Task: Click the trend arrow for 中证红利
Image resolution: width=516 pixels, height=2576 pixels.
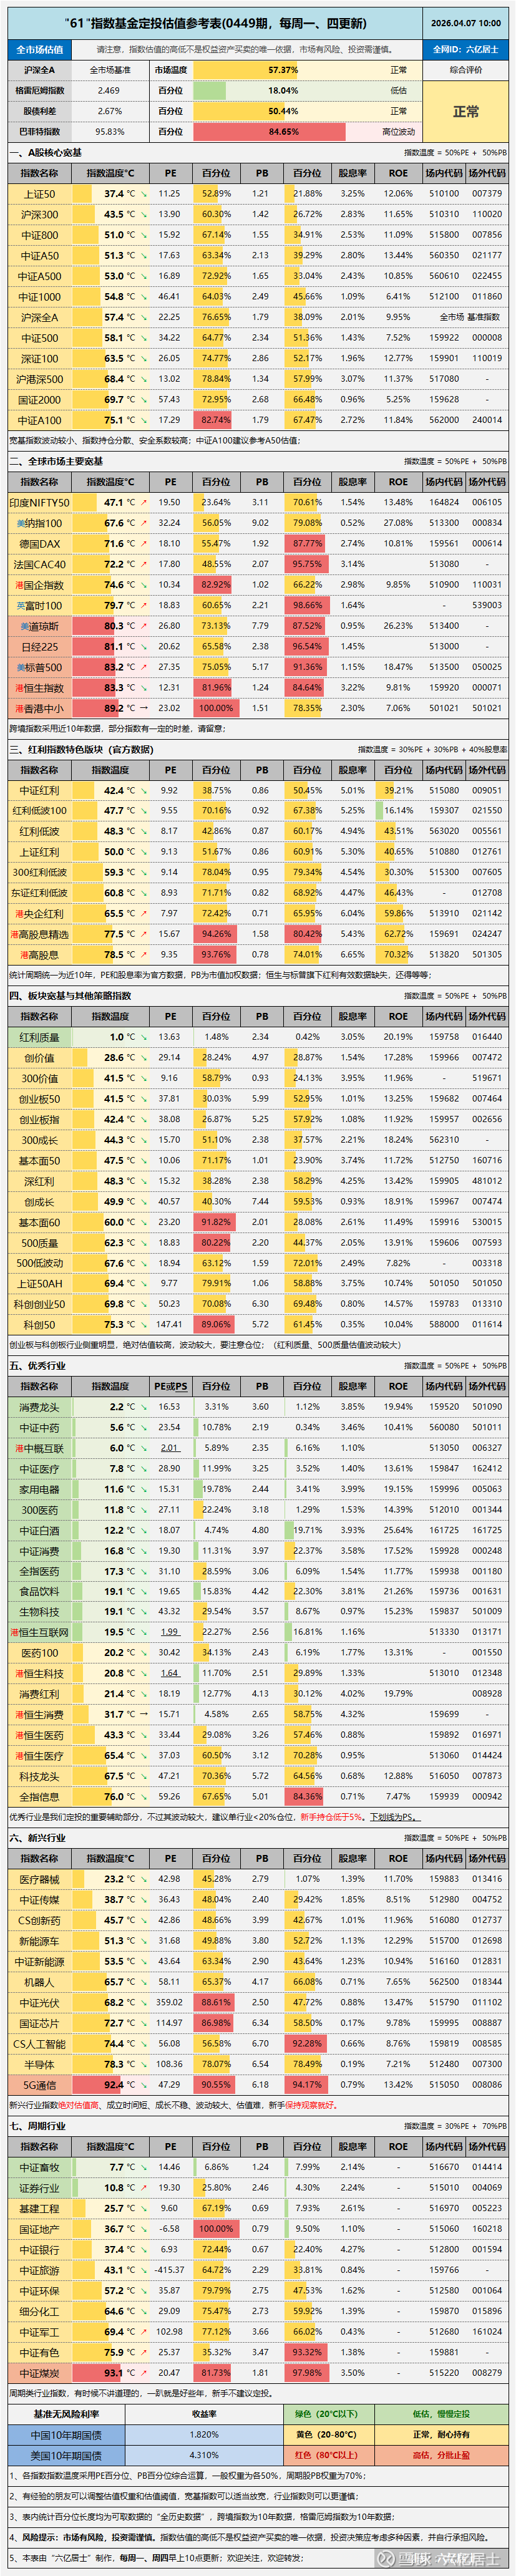Action: point(142,790)
